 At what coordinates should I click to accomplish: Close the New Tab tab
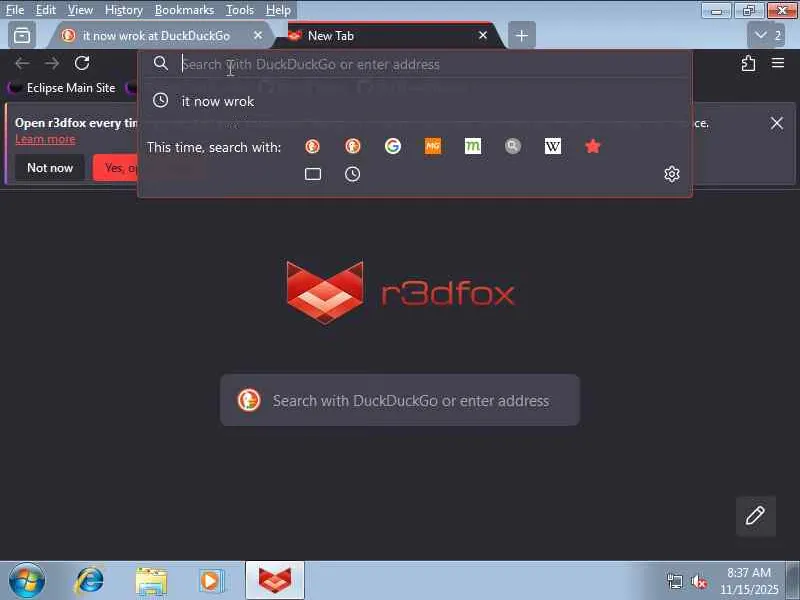[x=483, y=35]
